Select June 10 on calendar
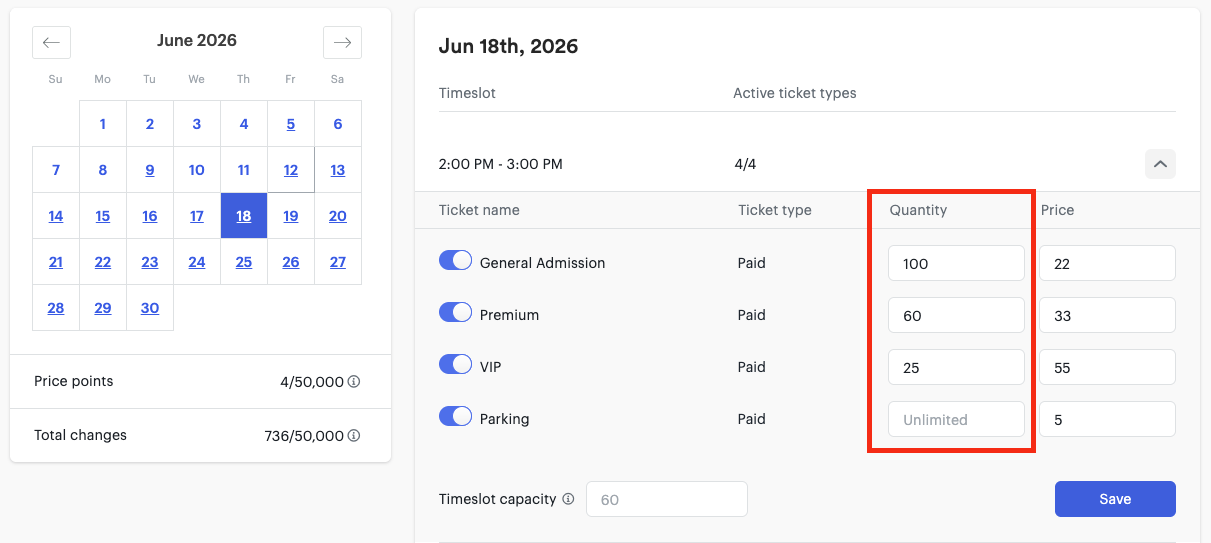The image size is (1211, 543). coord(197,170)
